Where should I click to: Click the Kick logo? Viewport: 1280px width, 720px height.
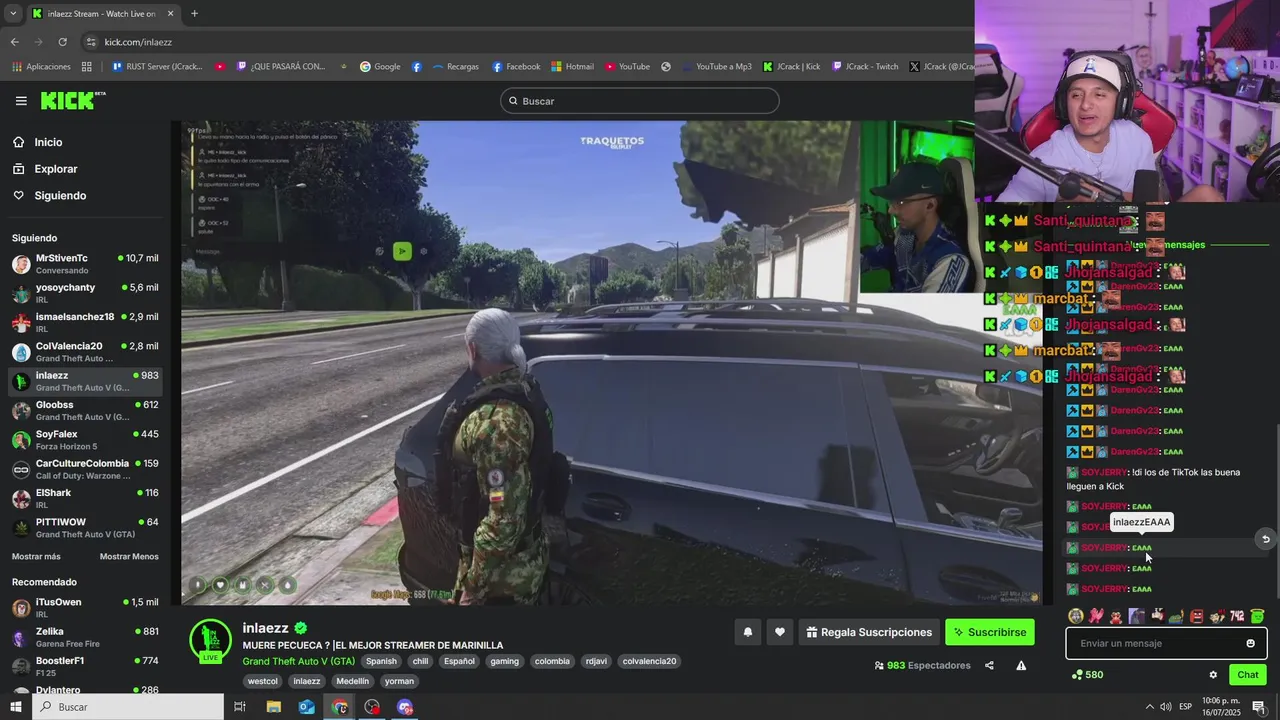point(73,100)
